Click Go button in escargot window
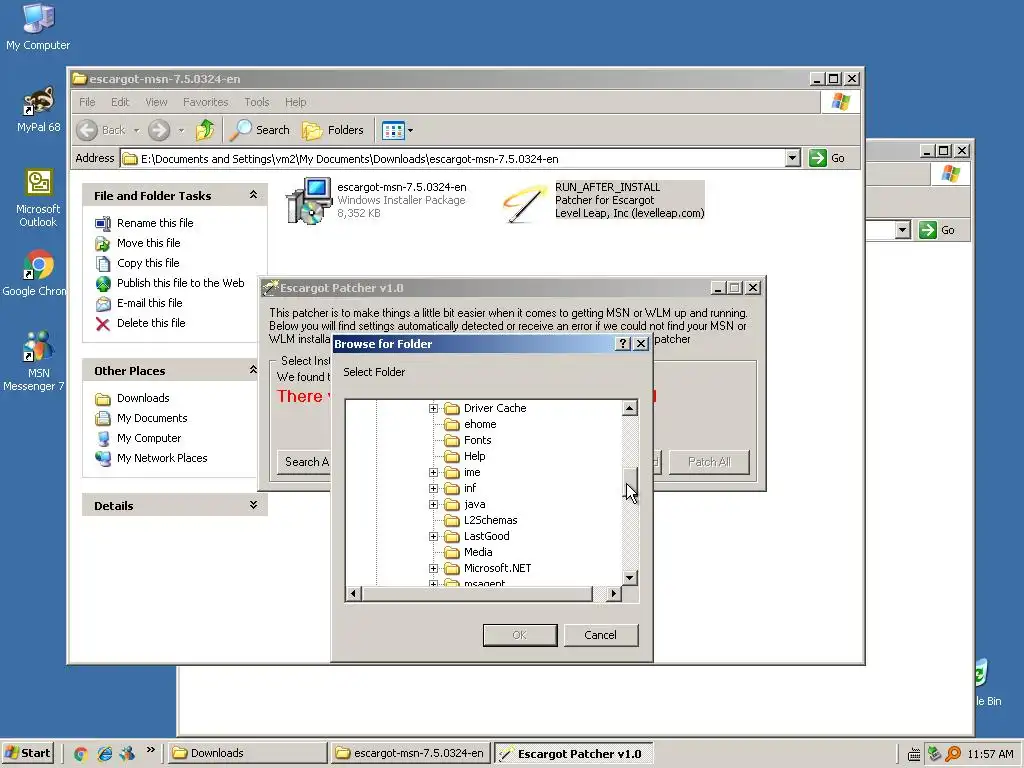The width and height of the screenshot is (1024, 768). [x=827, y=158]
